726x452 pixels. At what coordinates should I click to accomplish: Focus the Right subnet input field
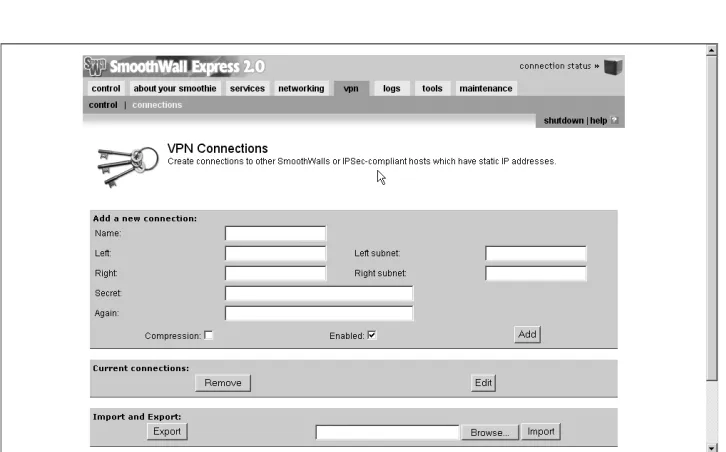point(536,273)
